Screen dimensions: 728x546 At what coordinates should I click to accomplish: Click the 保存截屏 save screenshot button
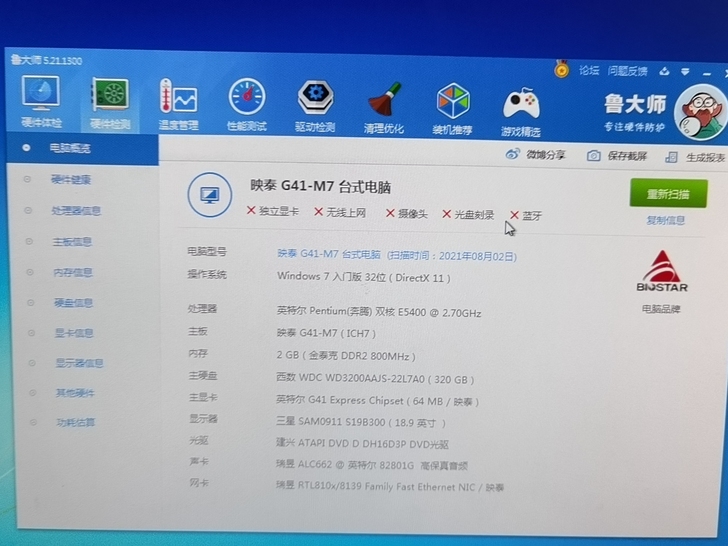pyautogui.click(x=617, y=156)
